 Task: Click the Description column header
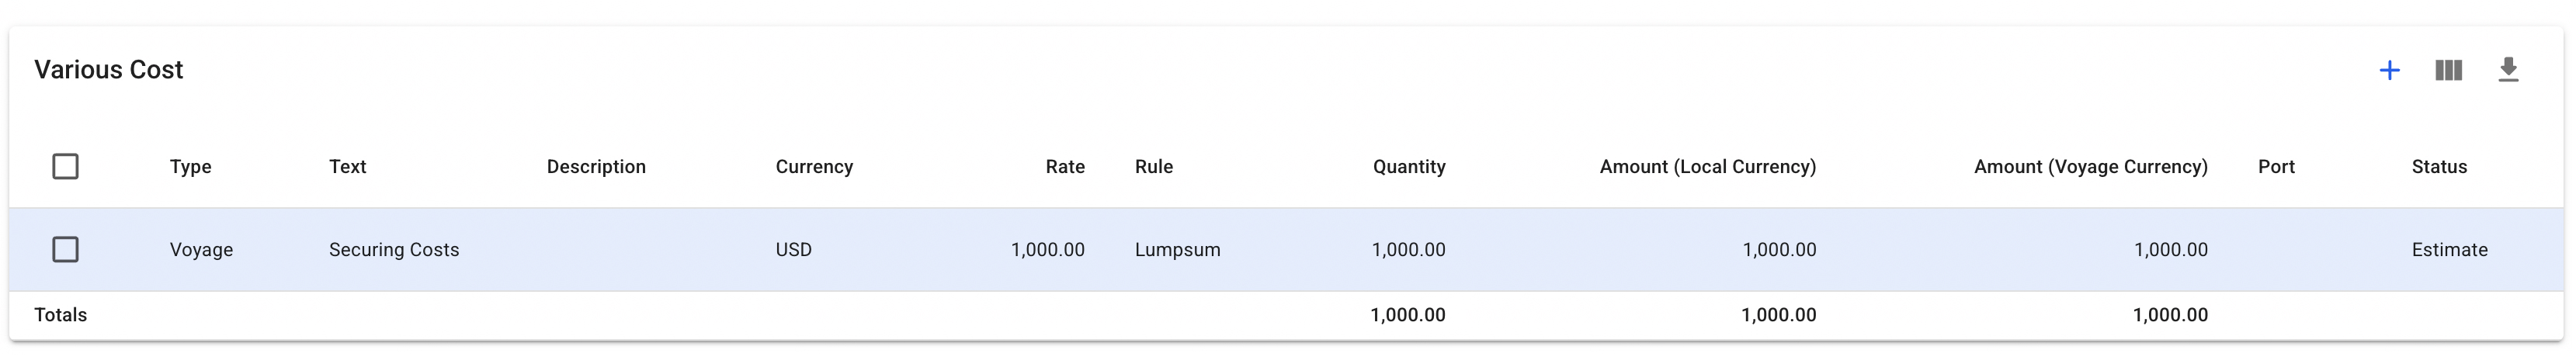(596, 167)
